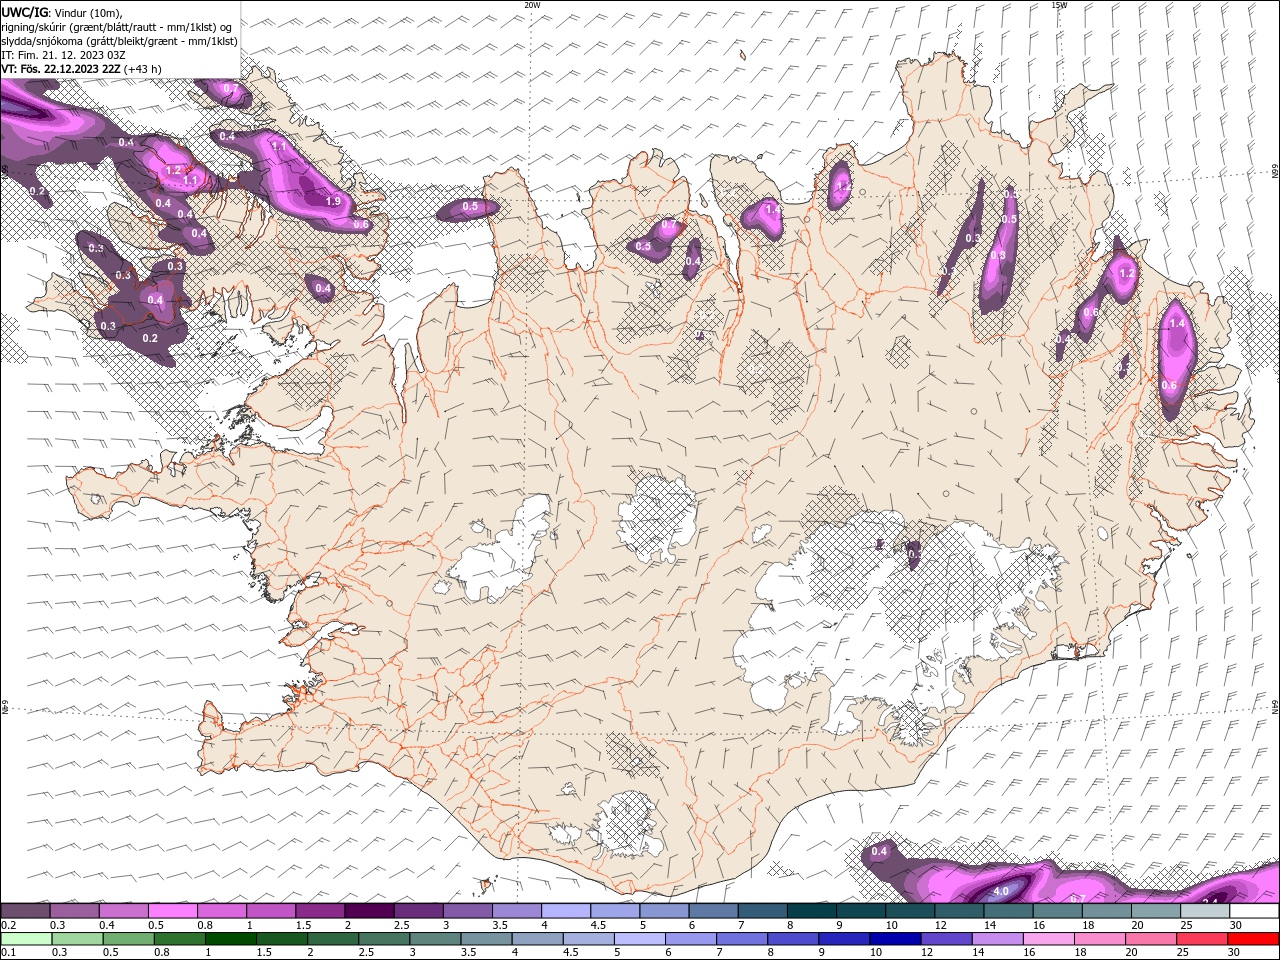Pick the royal blue rain-scale swatch from 8 to 9
The width and height of the screenshot is (1280, 960).
[x=792, y=939]
